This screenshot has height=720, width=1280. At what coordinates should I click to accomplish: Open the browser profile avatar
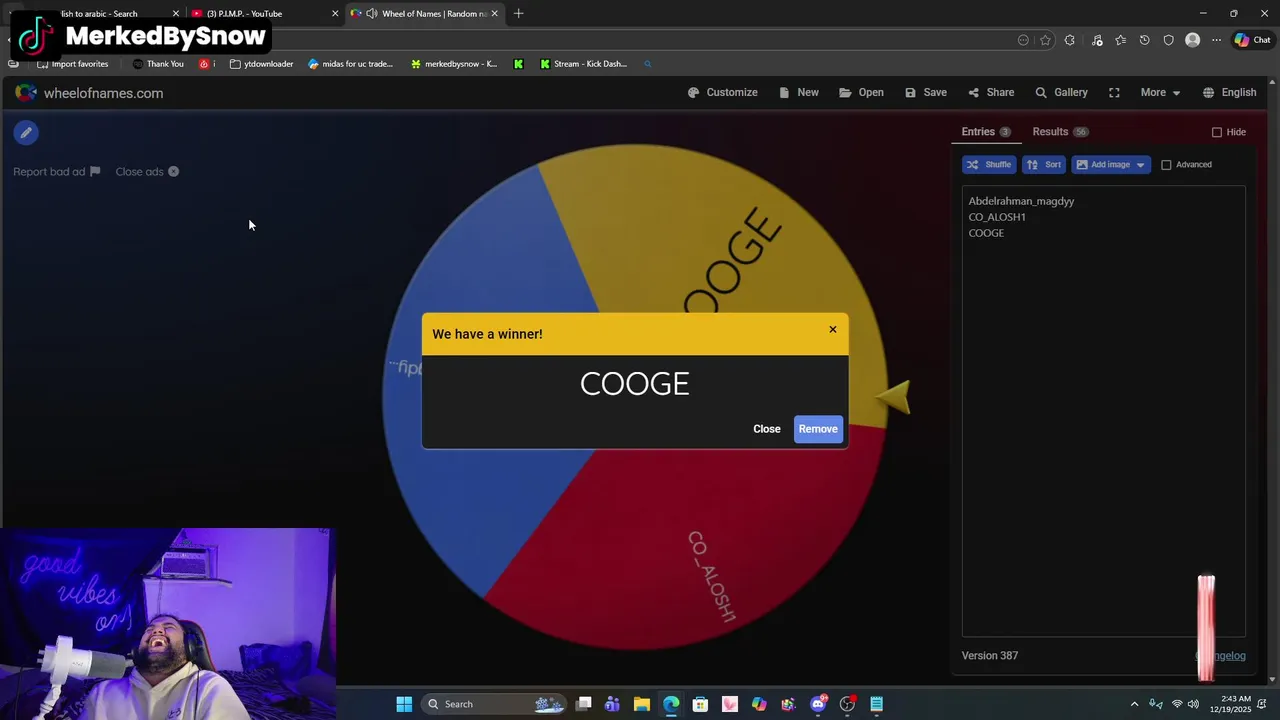tap(1192, 40)
